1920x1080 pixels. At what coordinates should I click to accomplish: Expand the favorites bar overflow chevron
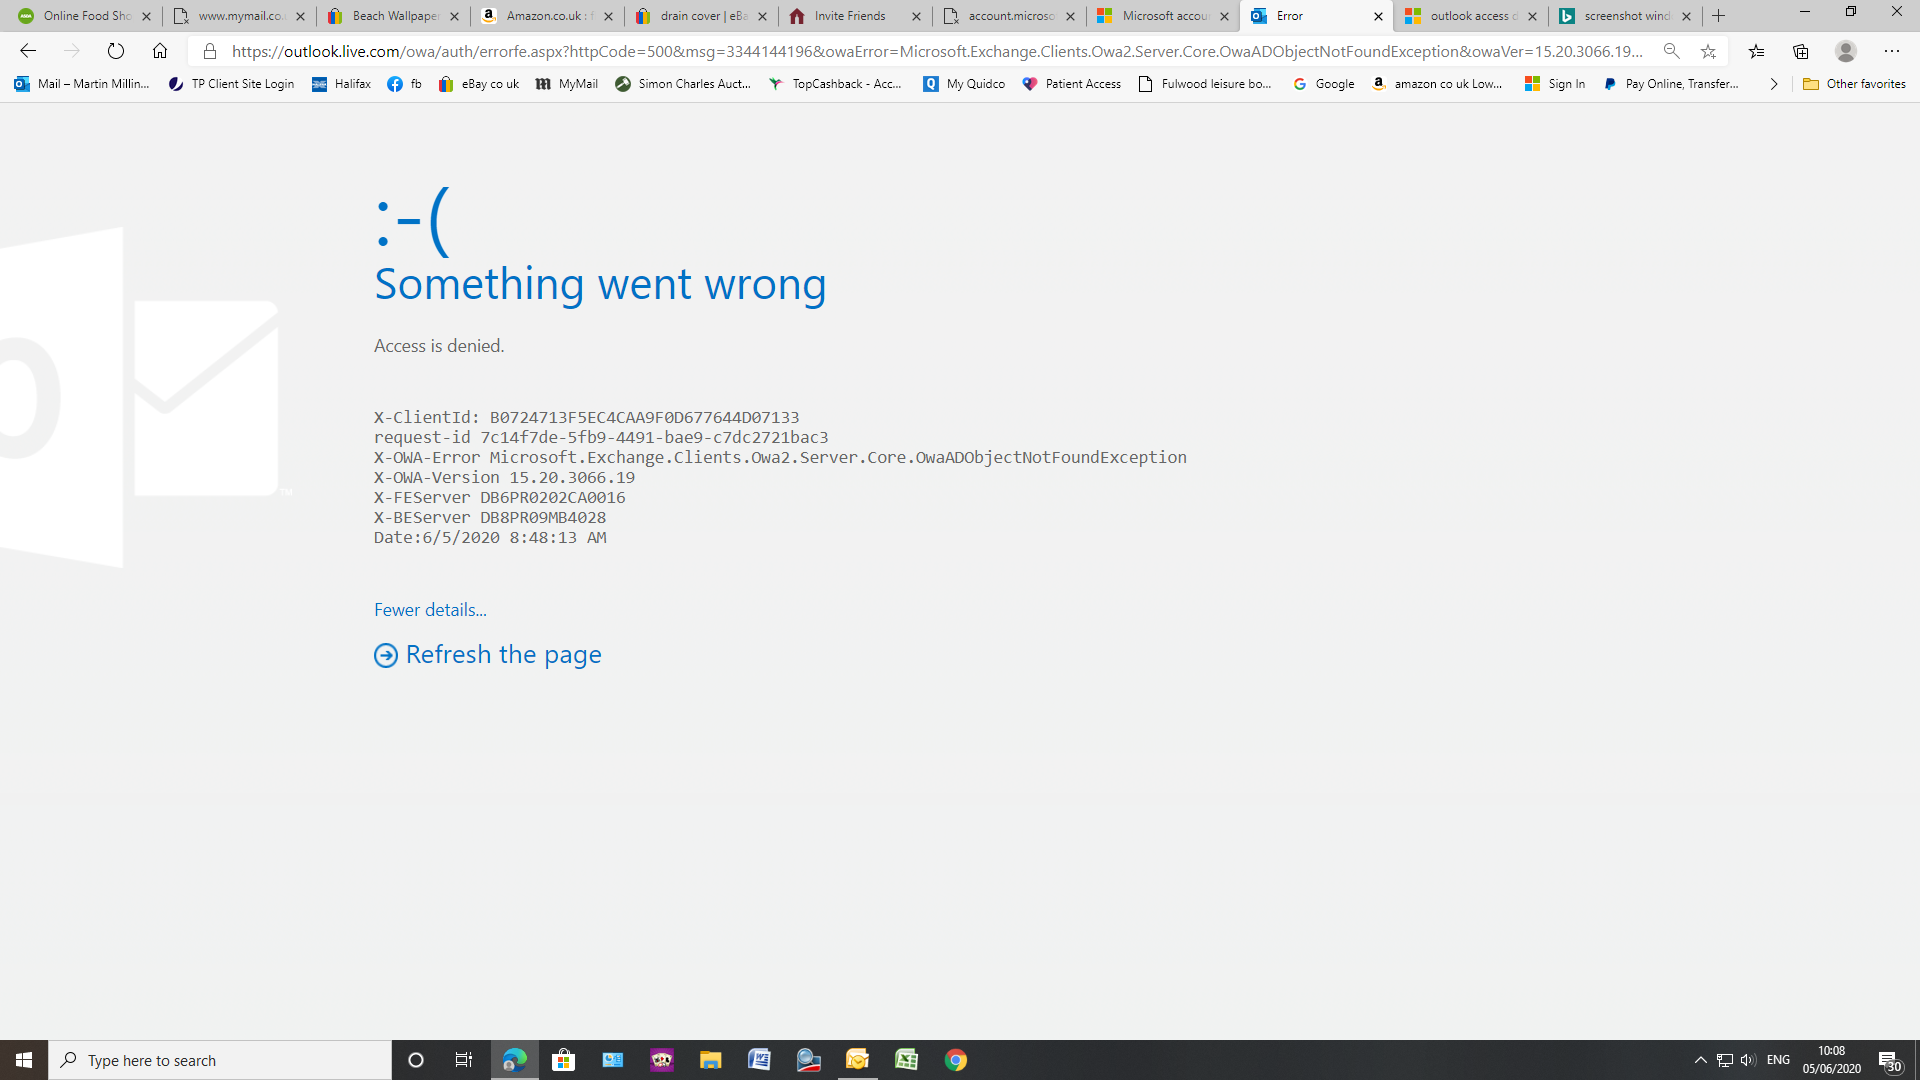1774,84
